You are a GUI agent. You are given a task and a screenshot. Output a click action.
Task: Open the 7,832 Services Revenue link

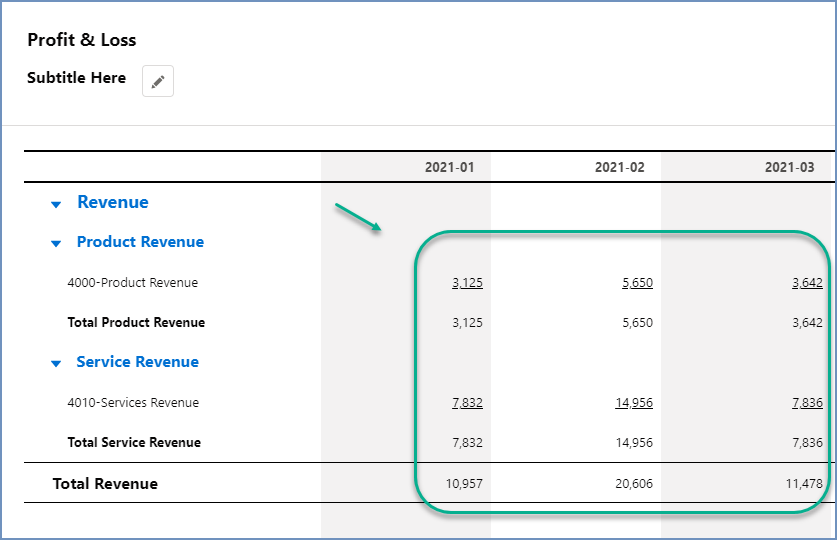coord(467,403)
